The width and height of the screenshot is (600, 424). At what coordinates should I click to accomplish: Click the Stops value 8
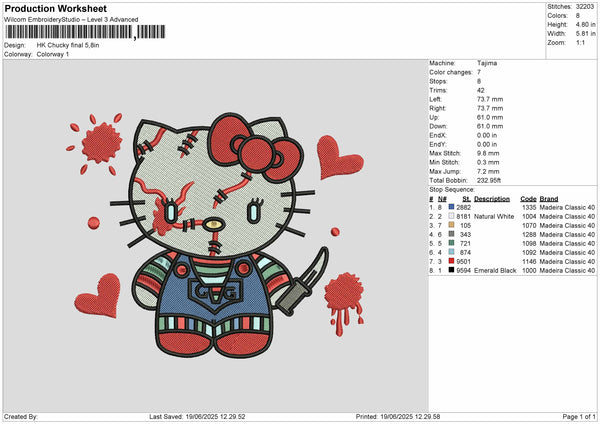coord(479,81)
